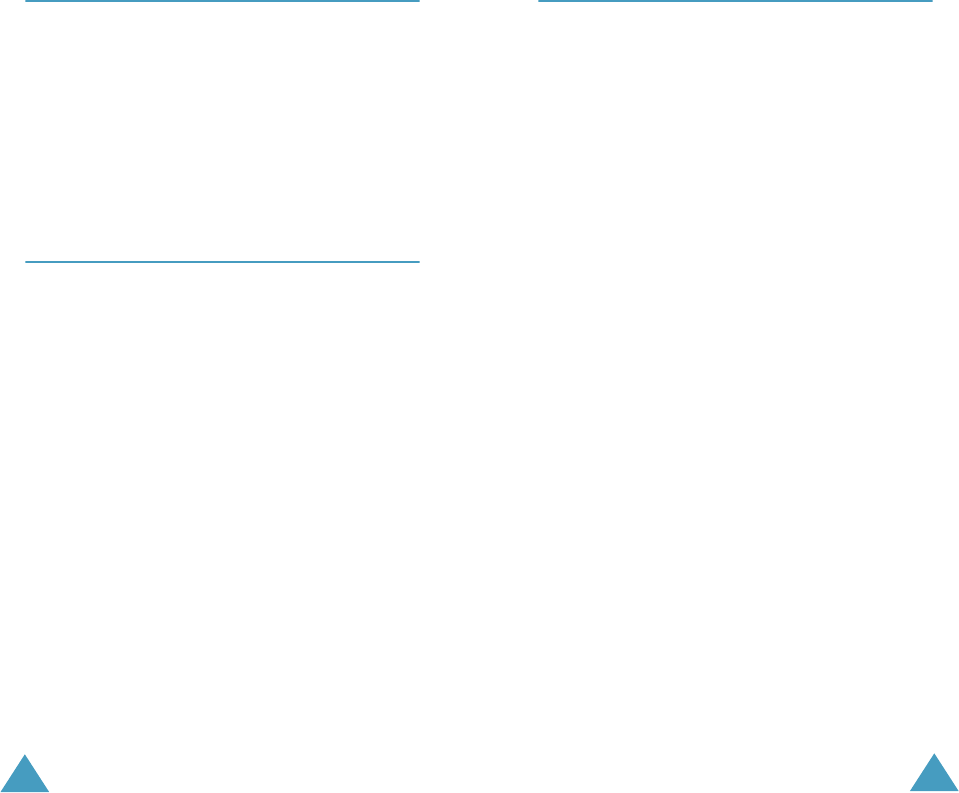Click the left end of top-left line
959x793 pixels.
(x=26, y=1)
